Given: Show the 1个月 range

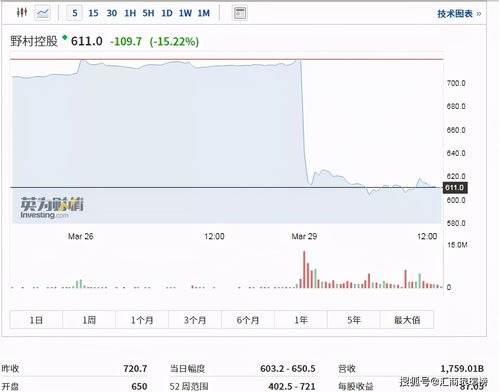Looking at the screenshot, I should tap(142, 320).
